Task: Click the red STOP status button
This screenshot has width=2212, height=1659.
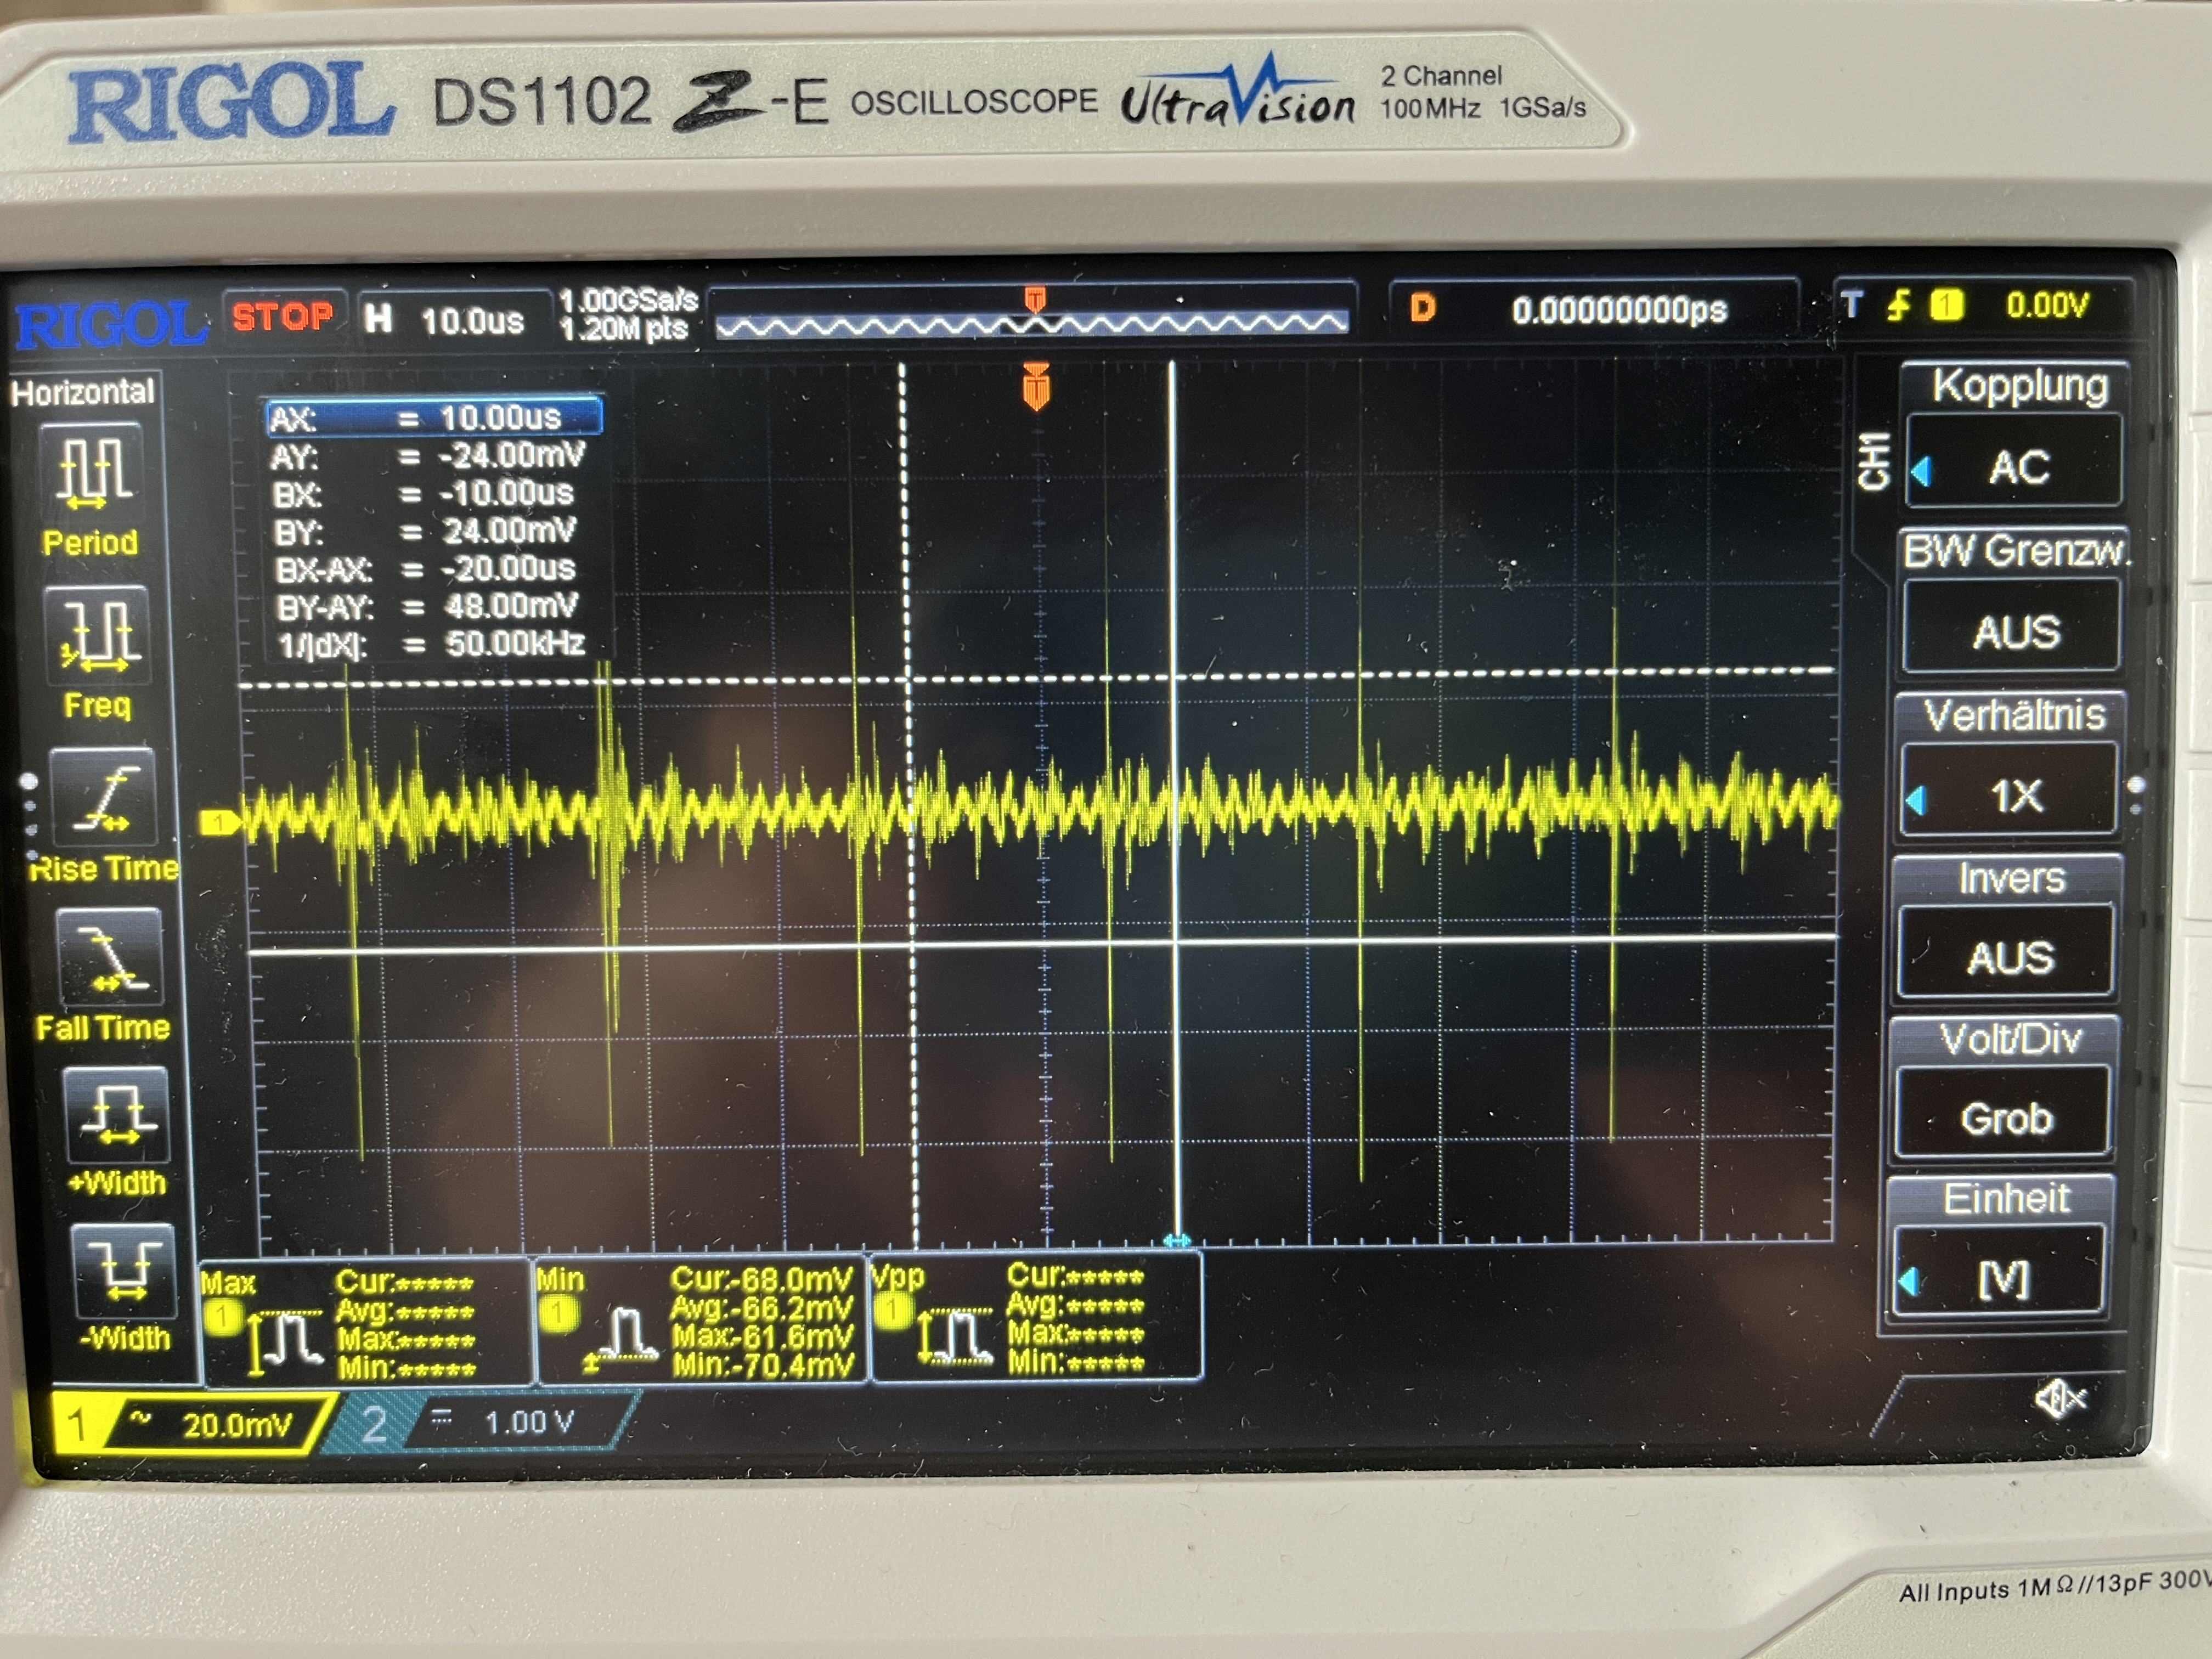Action: [283, 317]
